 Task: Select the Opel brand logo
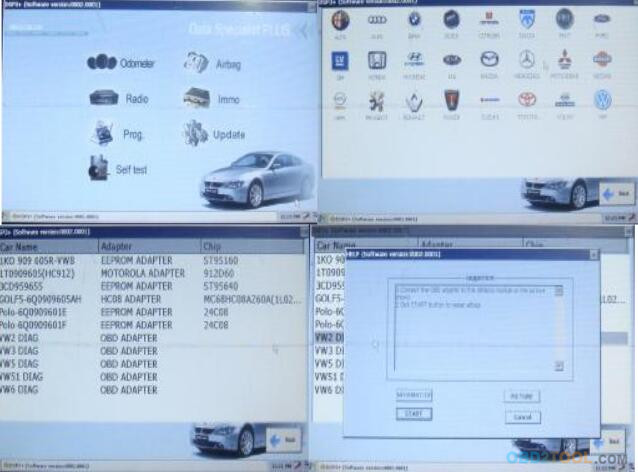[x=340, y=100]
